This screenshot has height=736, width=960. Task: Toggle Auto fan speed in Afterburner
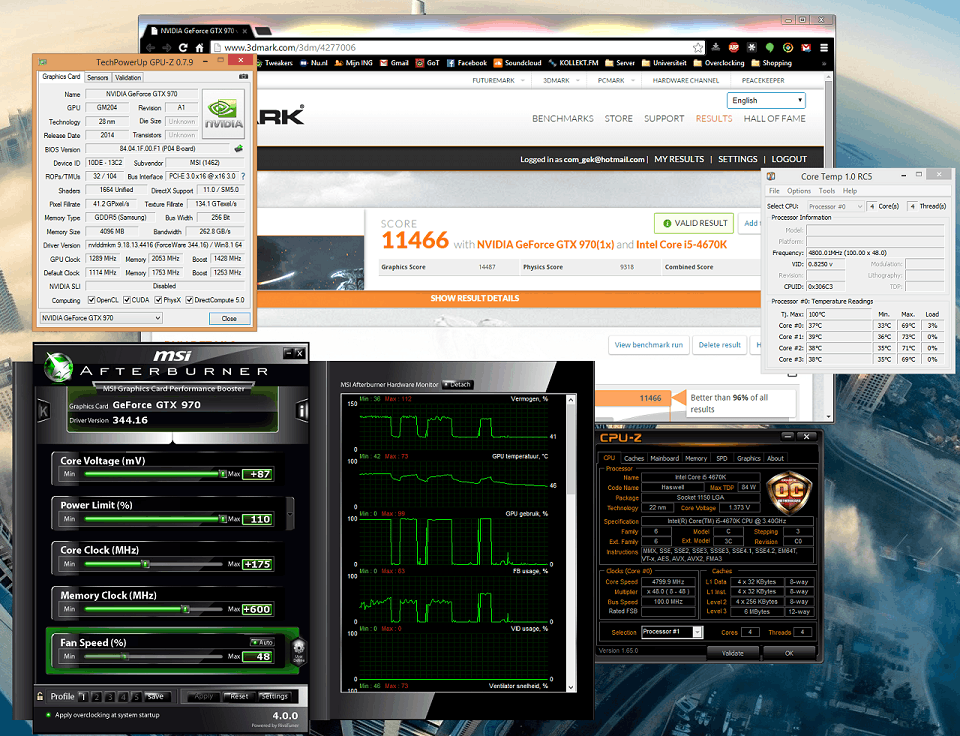262,642
